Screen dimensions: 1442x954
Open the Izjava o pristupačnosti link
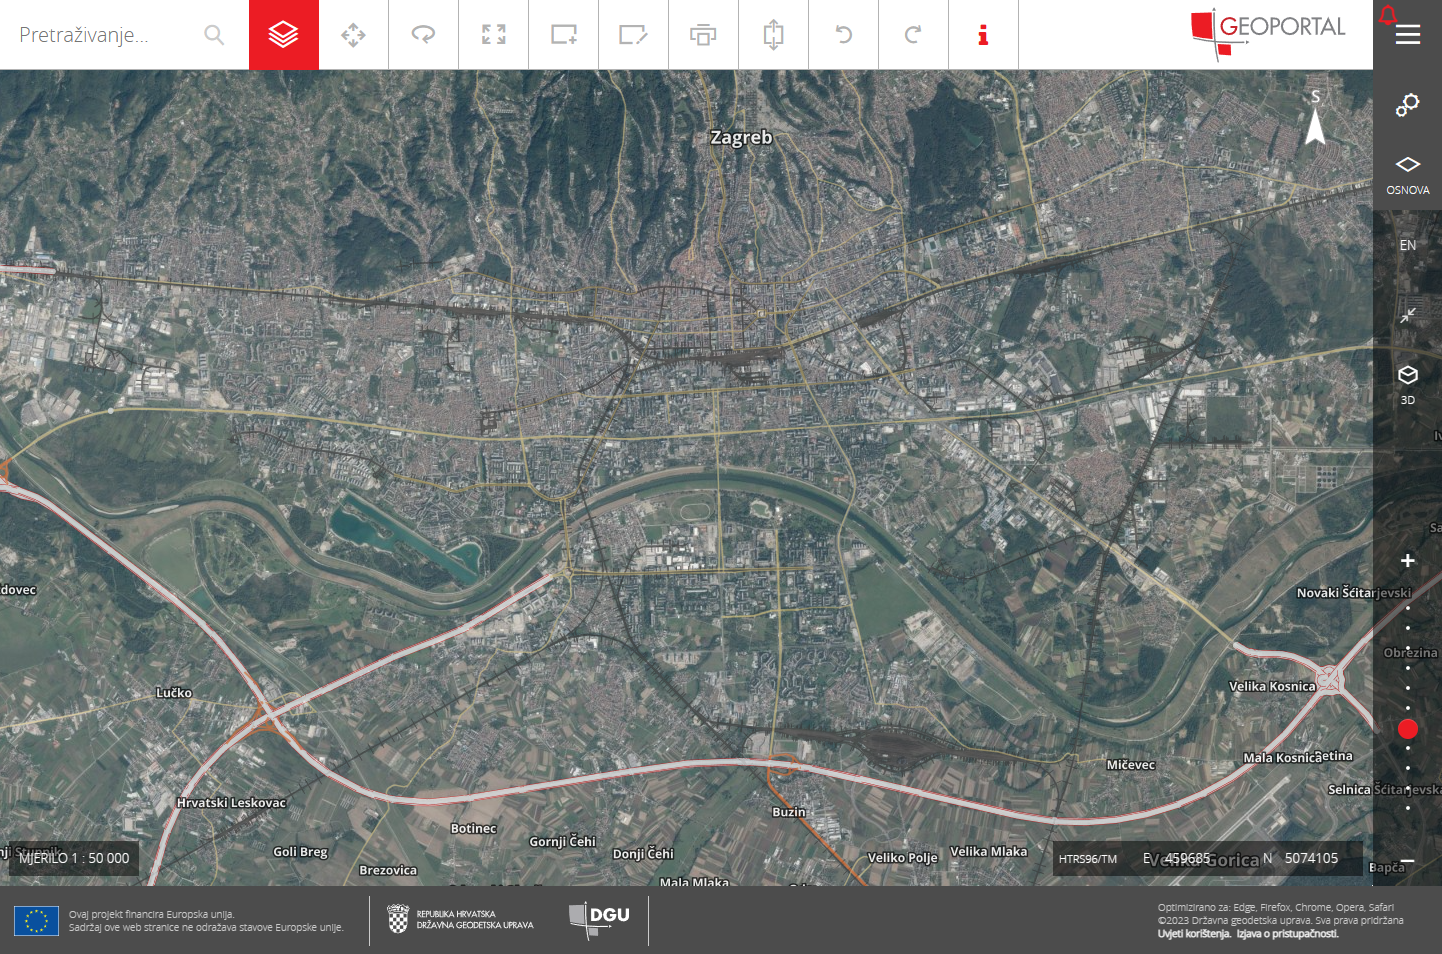1287,934
